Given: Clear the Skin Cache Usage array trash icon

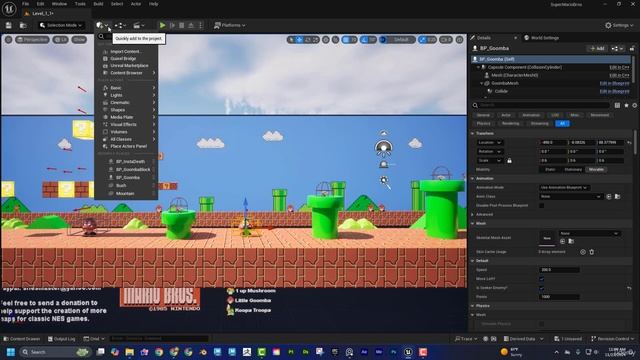Looking at the screenshot, I should [592, 252].
